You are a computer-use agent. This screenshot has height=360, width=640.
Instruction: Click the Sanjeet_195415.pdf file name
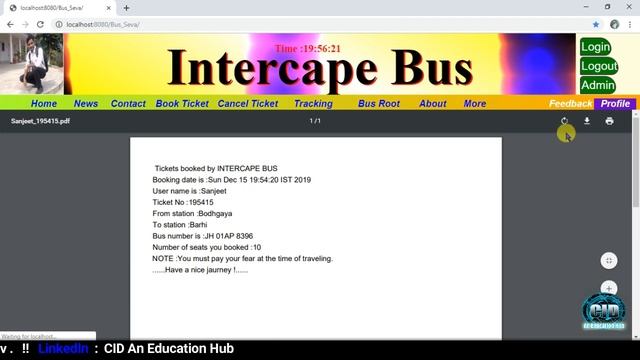pyautogui.click(x=40, y=121)
